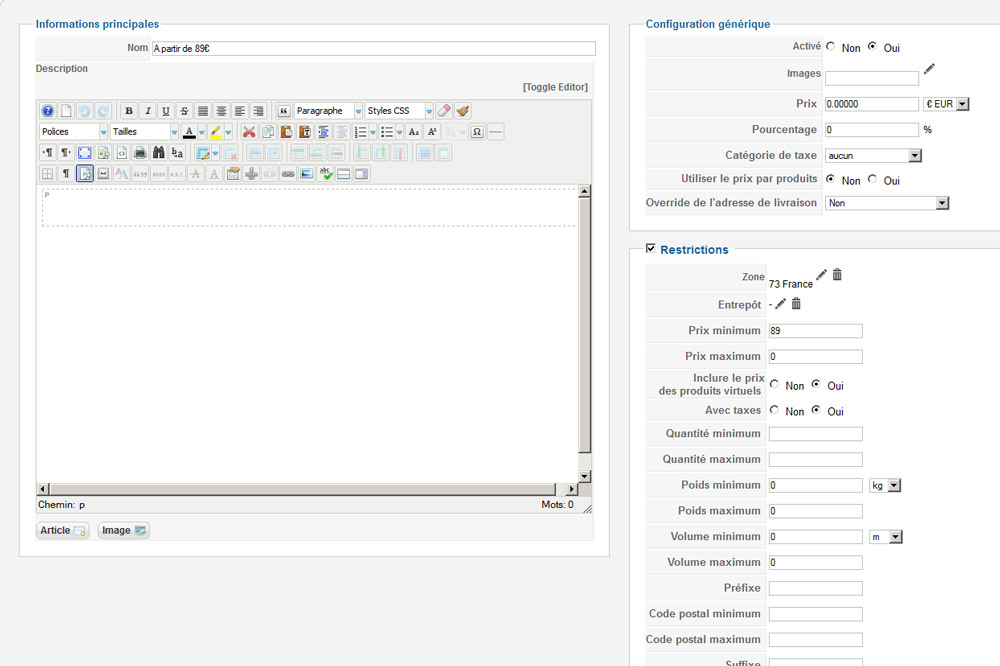Click the Pourcentage input field
1000x666 pixels.
(872, 130)
